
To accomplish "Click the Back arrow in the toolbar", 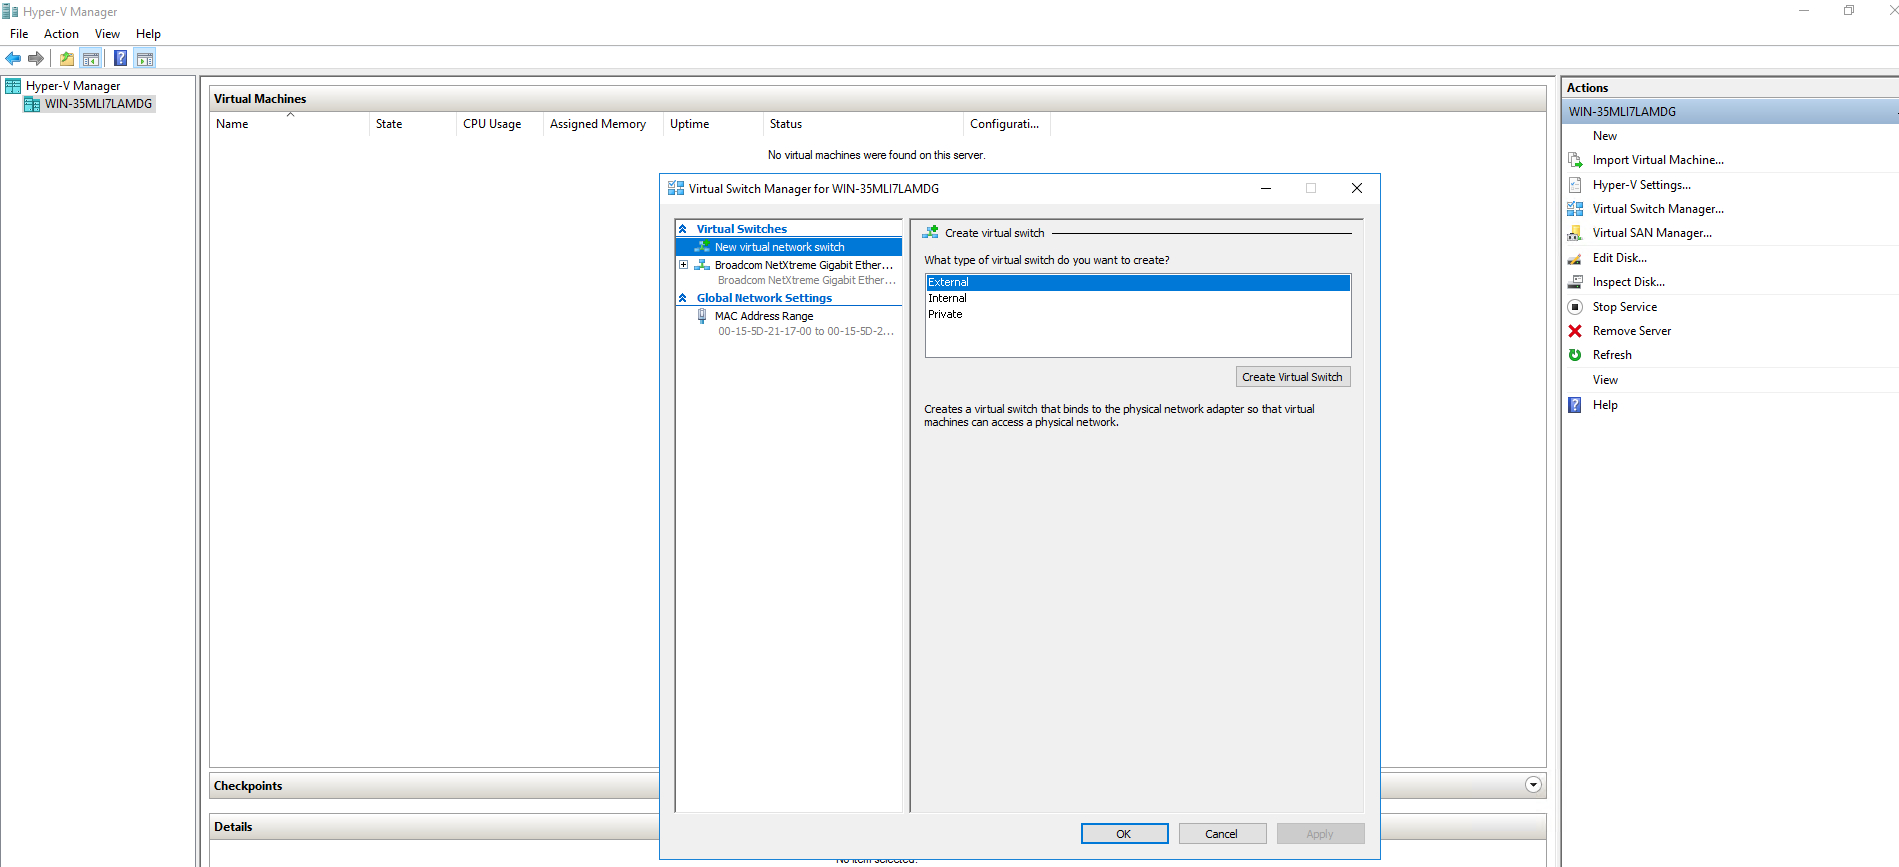I will (13, 58).
